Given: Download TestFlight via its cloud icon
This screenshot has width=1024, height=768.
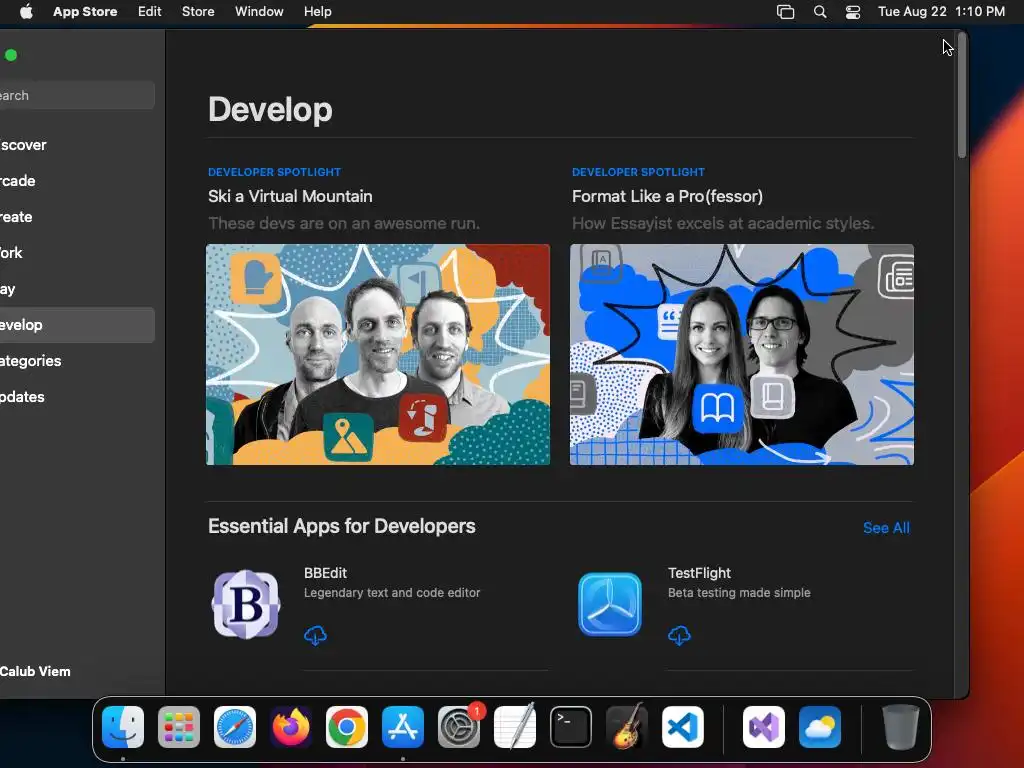Looking at the screenshot, I should [x=679, y=635].
